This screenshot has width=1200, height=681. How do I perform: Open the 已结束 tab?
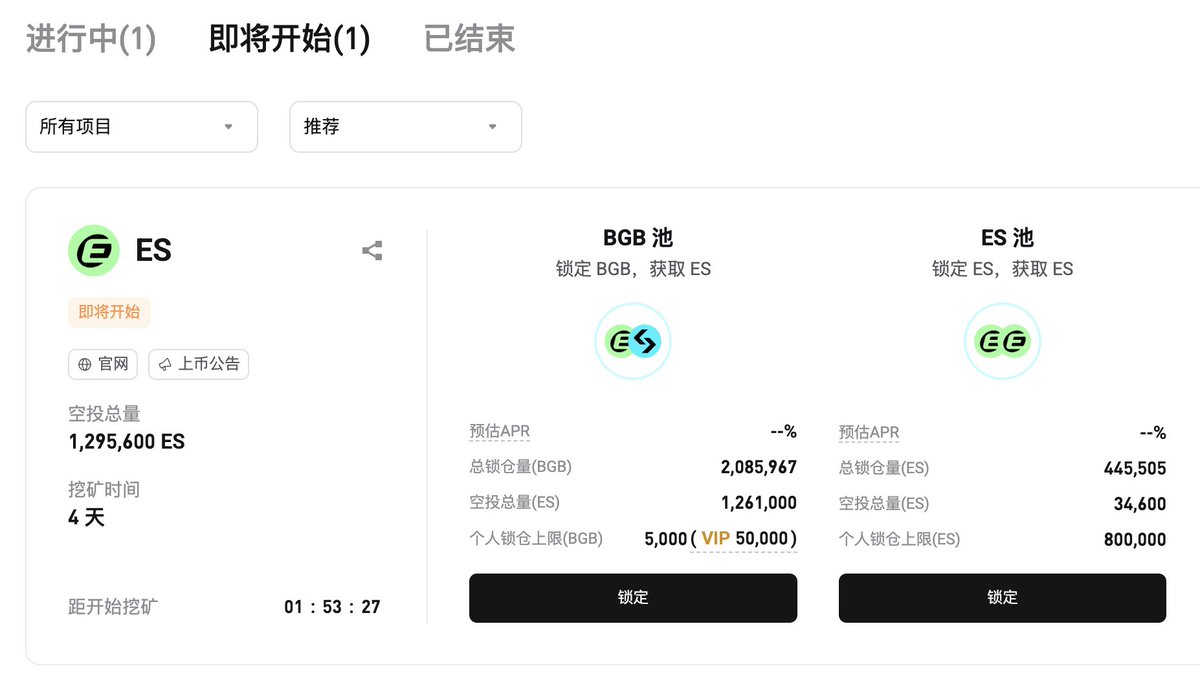(x=470, y=39)
